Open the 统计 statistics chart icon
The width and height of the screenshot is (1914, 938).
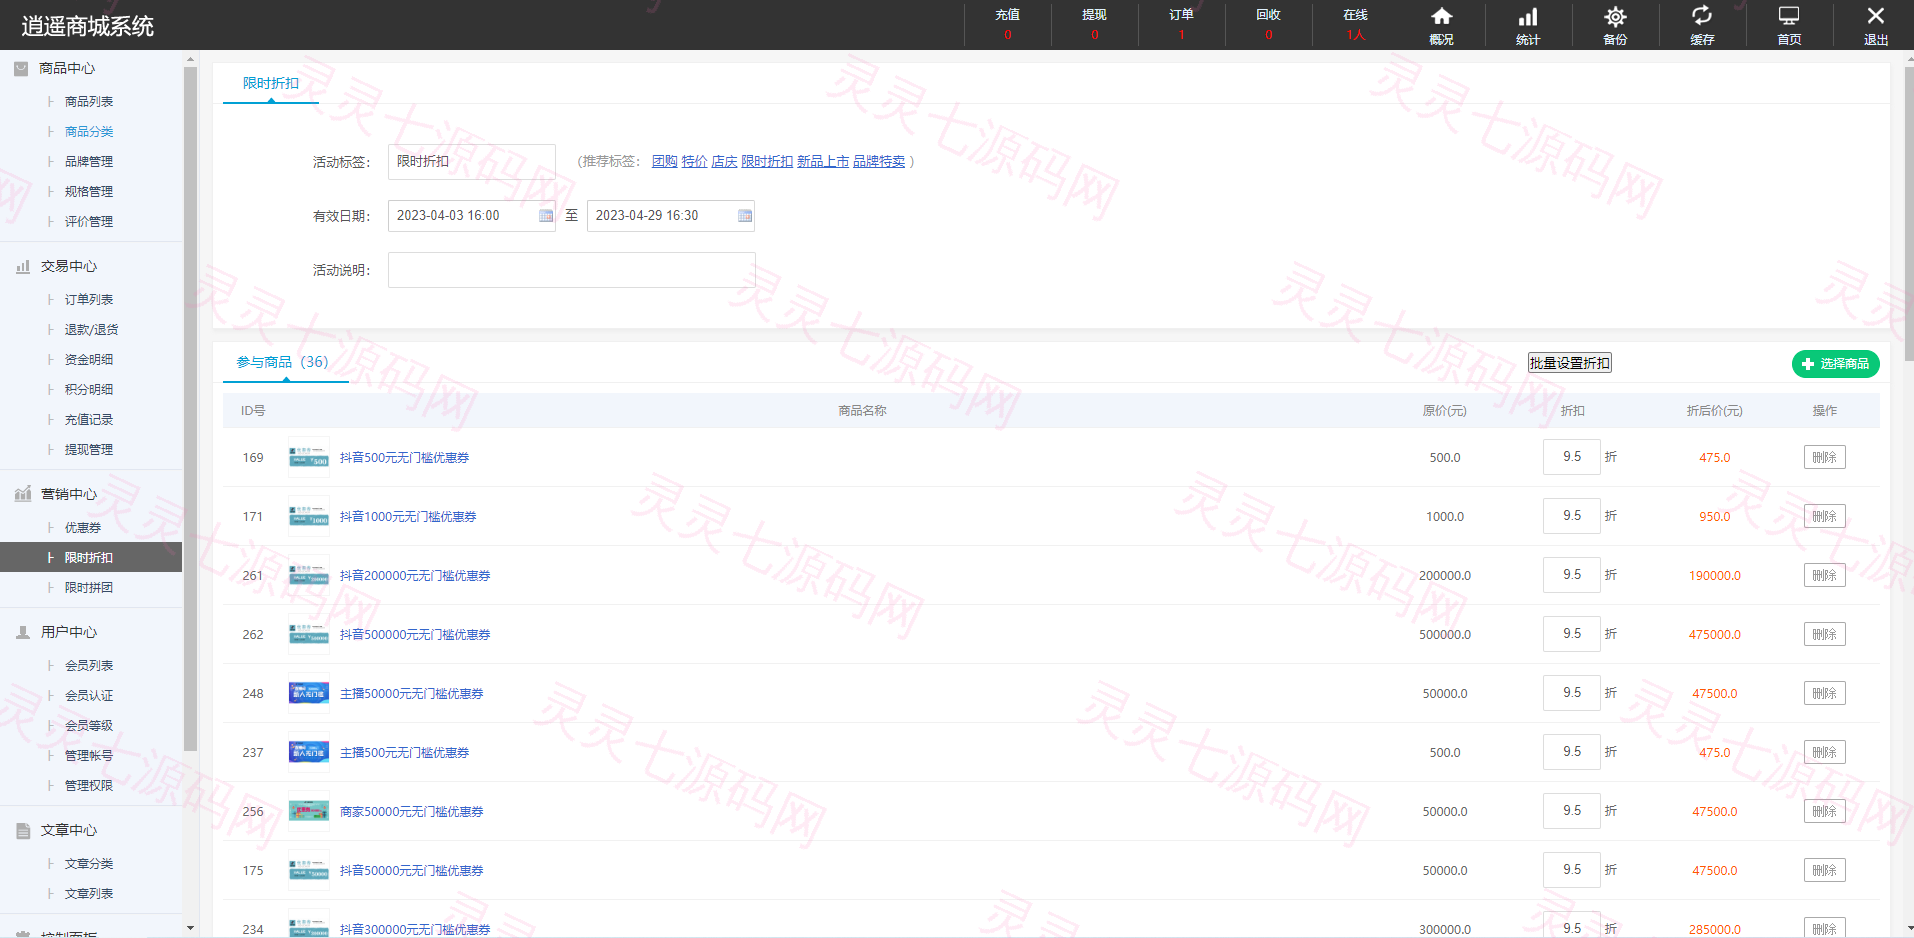coord(1528,25)
